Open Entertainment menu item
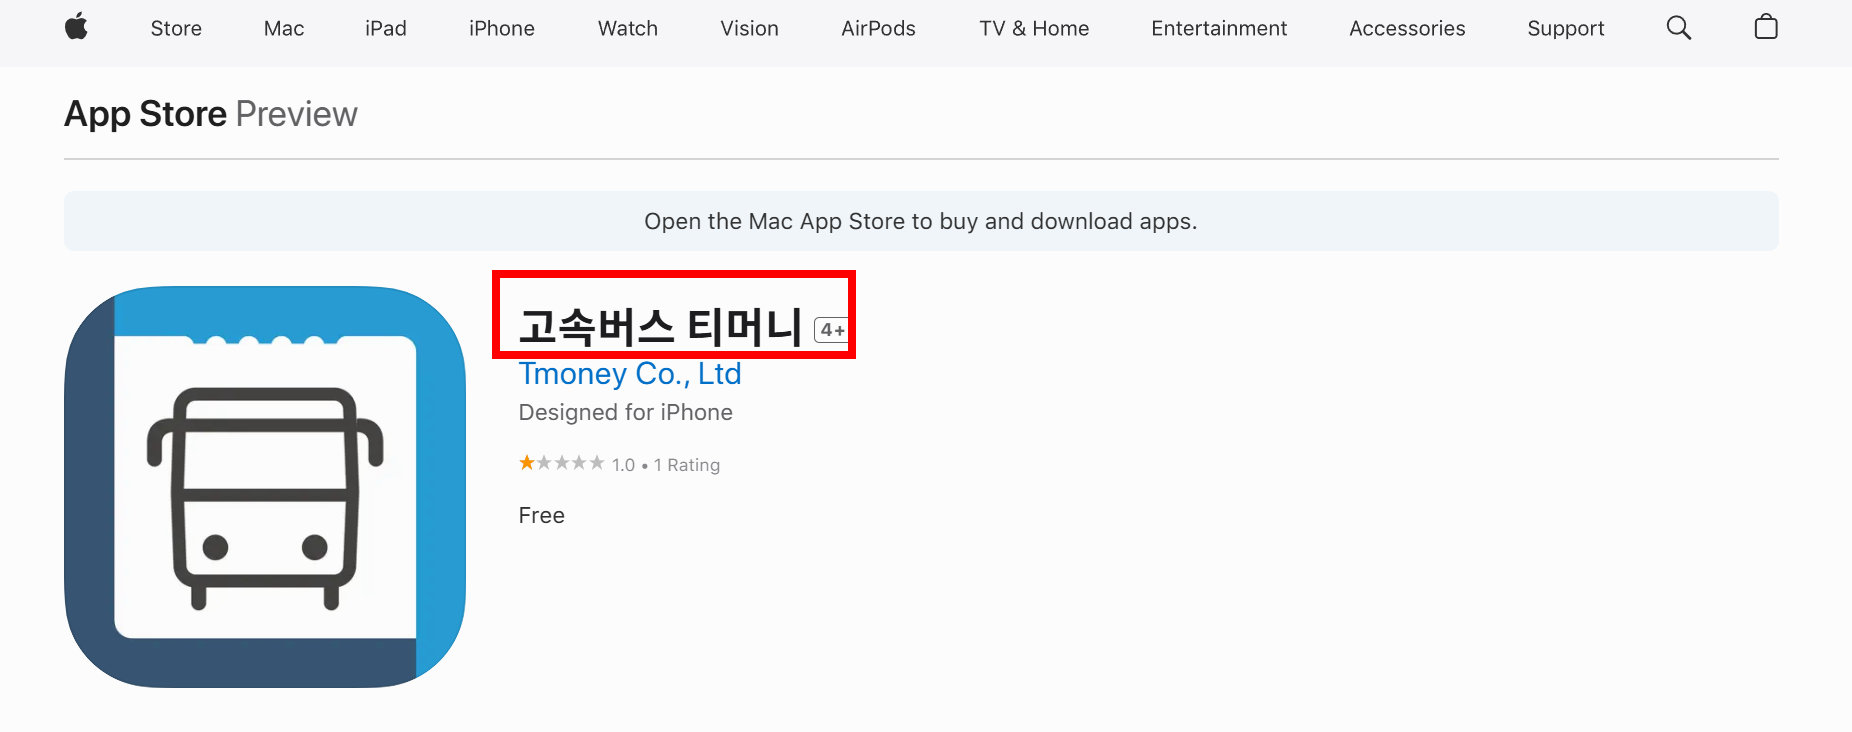Viewport: 1852px width, 732px height. pyautogui.click(x=1219, y=29)
